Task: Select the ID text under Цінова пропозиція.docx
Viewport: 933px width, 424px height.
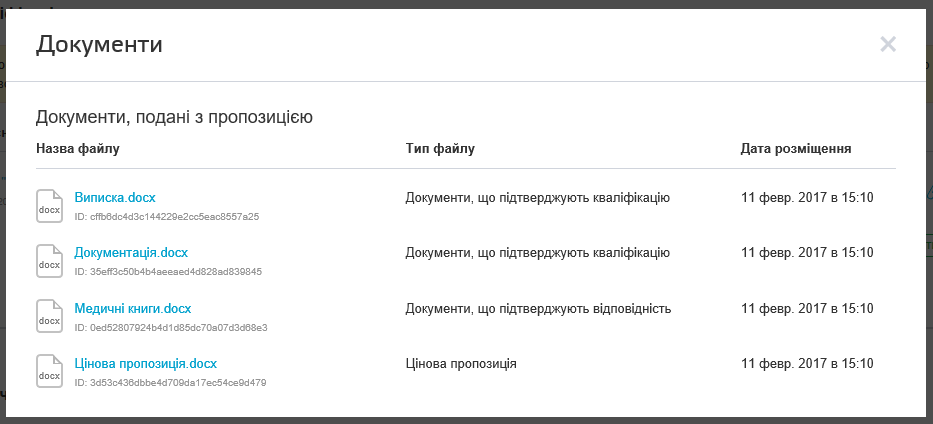Action: pos(170,382)
